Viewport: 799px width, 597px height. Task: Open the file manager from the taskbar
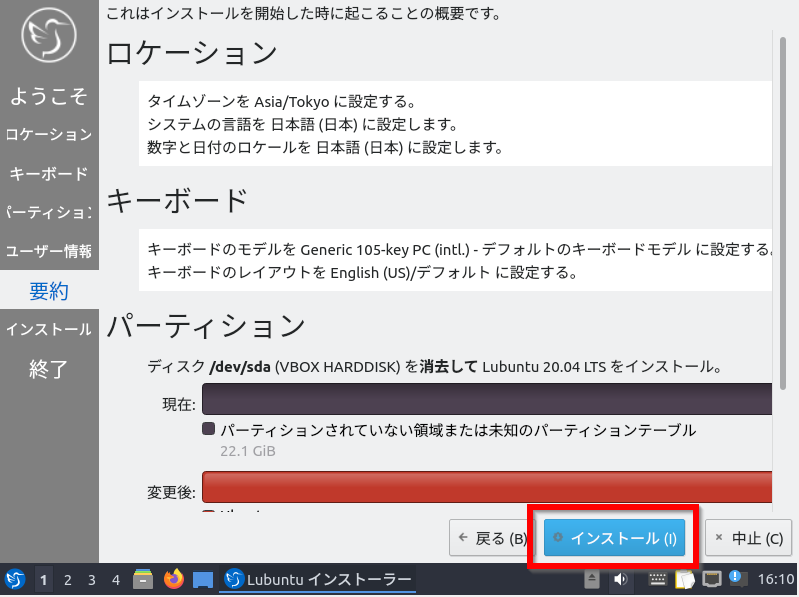tap(143, 579)
